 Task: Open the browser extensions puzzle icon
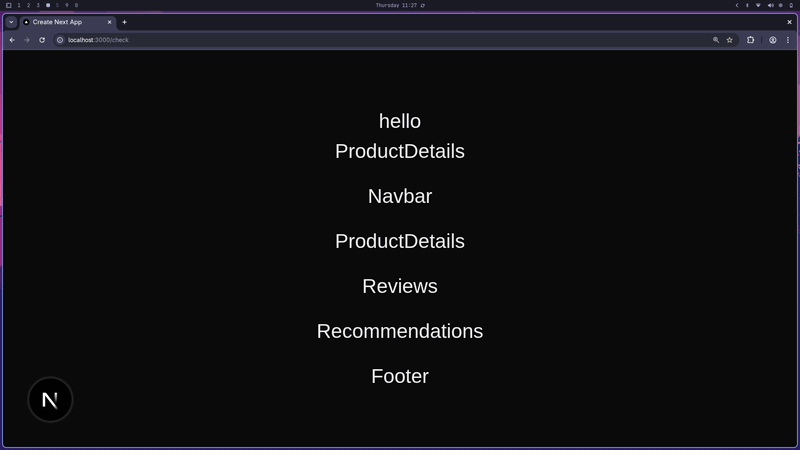751,40
